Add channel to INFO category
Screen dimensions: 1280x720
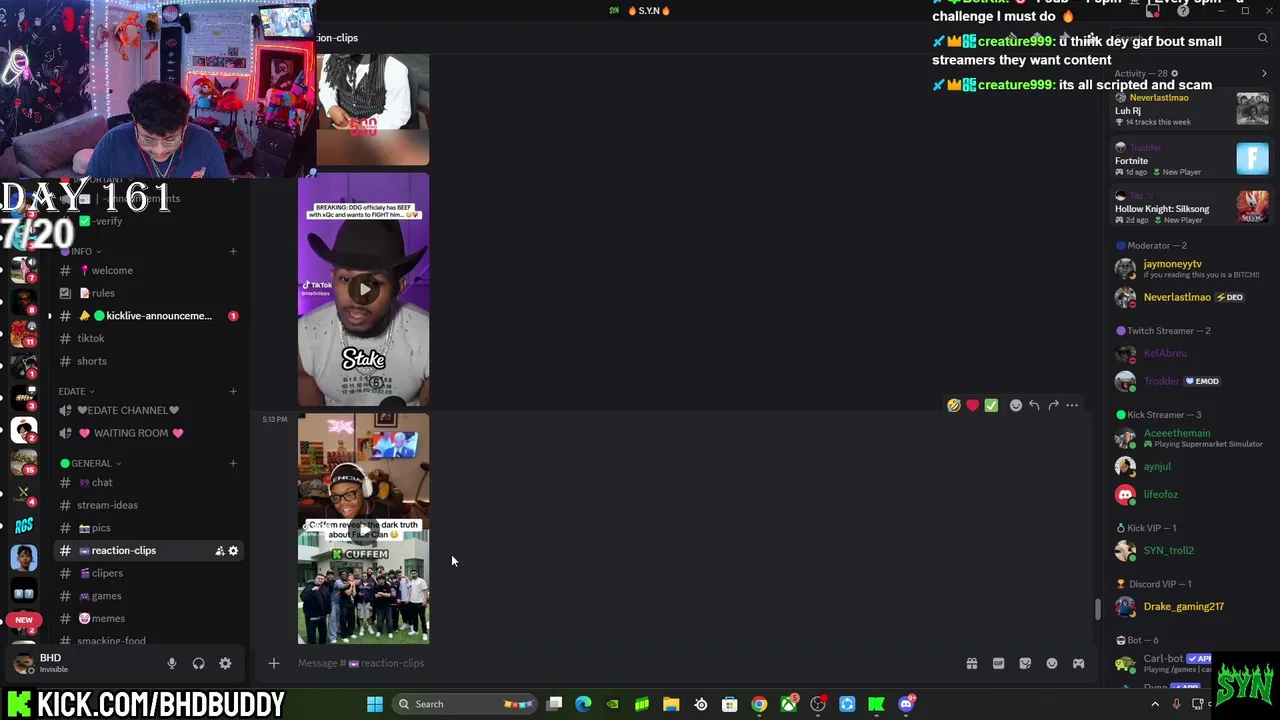click(x=233, y=251)
